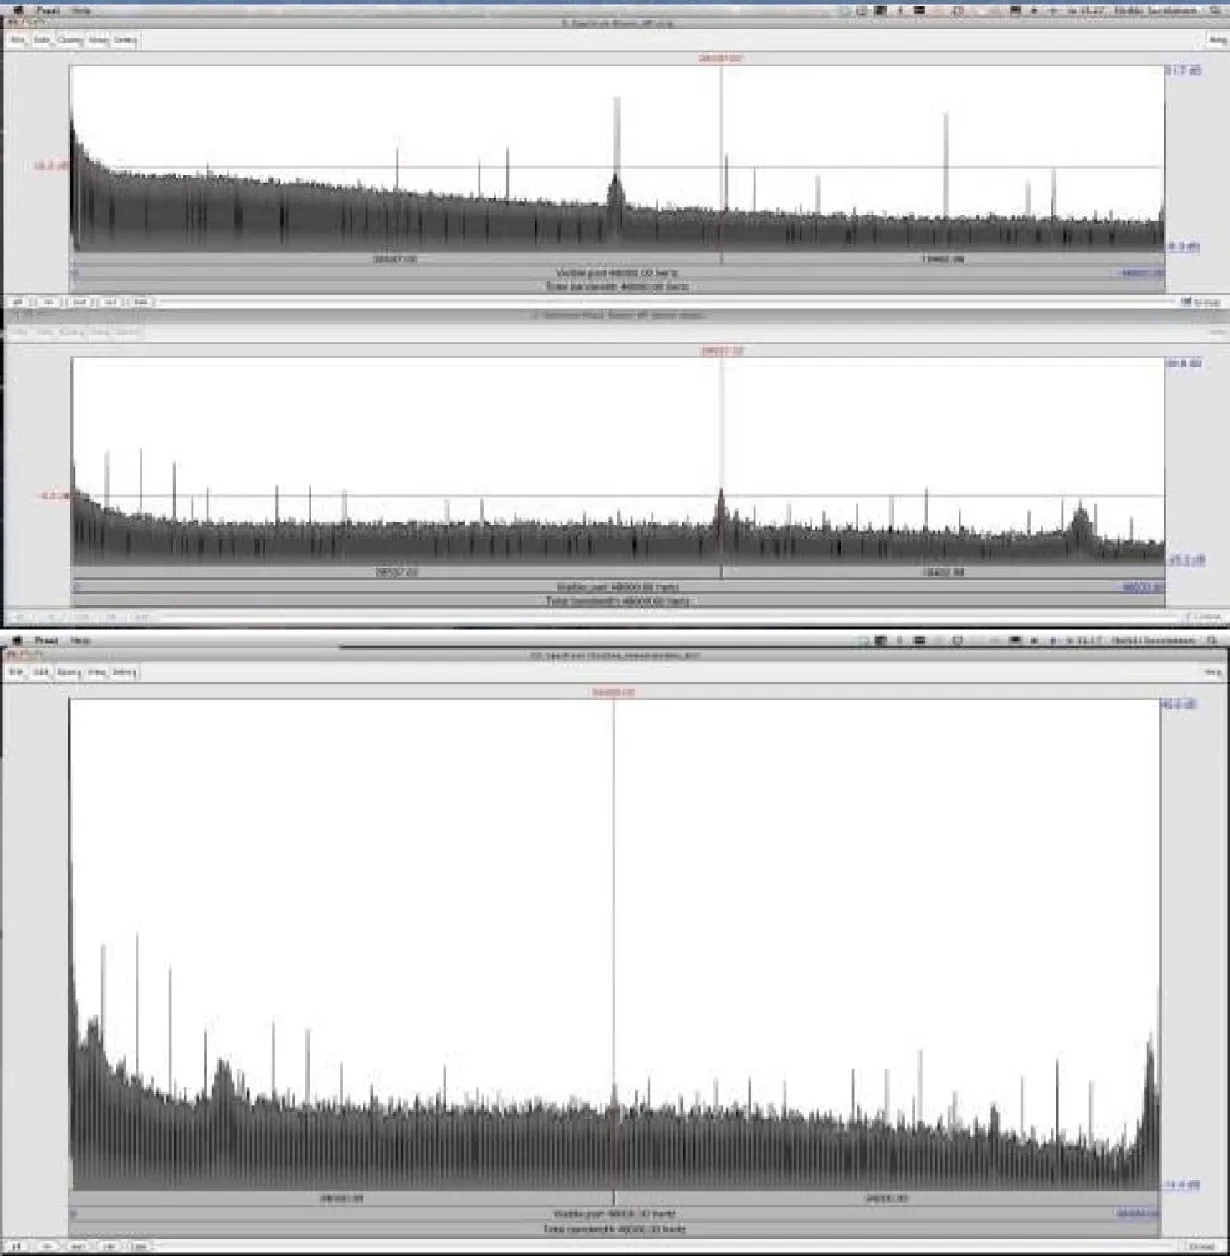The width and height of the screenshot is (1230, 1256).
Task: Open the View menu in bottom spectrum window
Action: coord(97,672)
